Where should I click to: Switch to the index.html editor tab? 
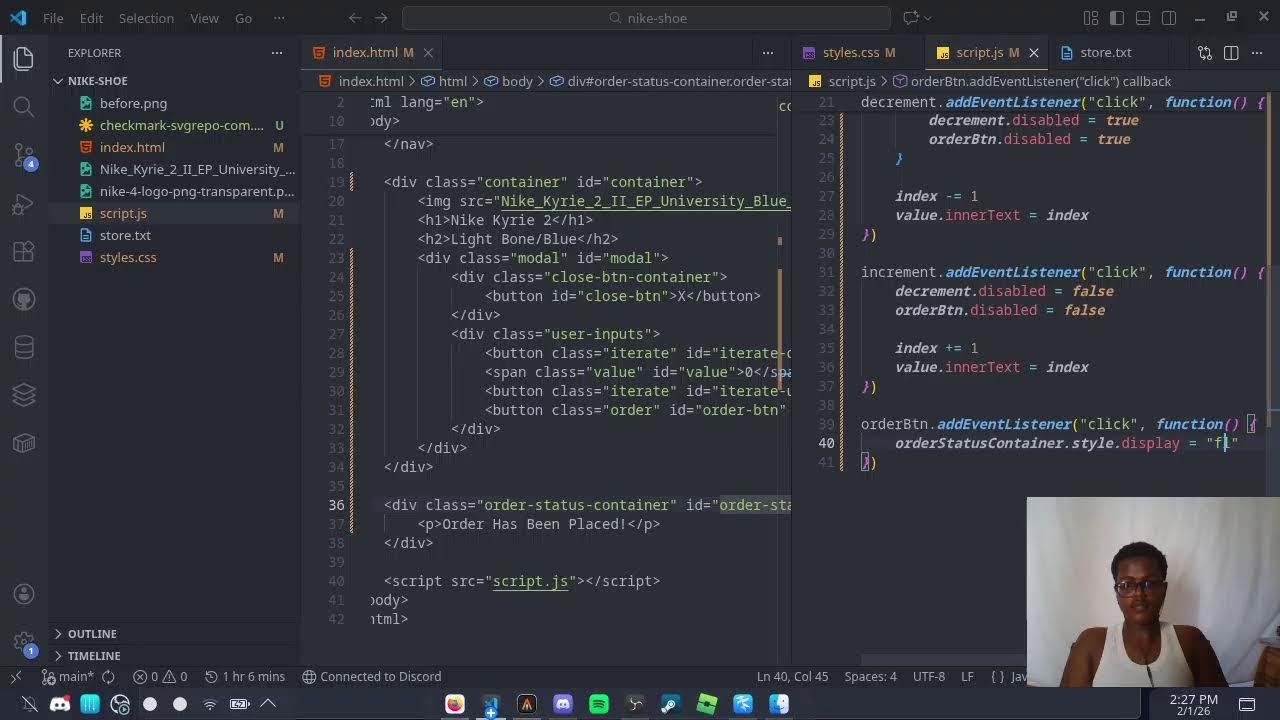coord(364,52)
